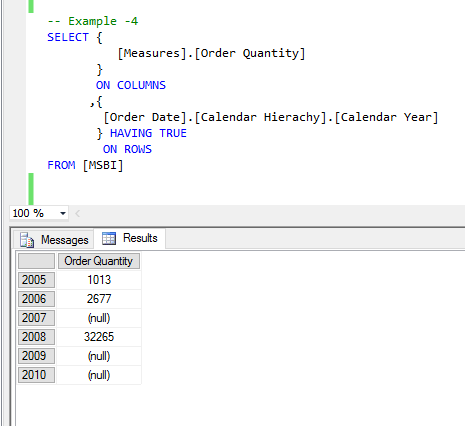465x426 pixels.
Task: Select the Results grid icon
Action: [109, 238]
